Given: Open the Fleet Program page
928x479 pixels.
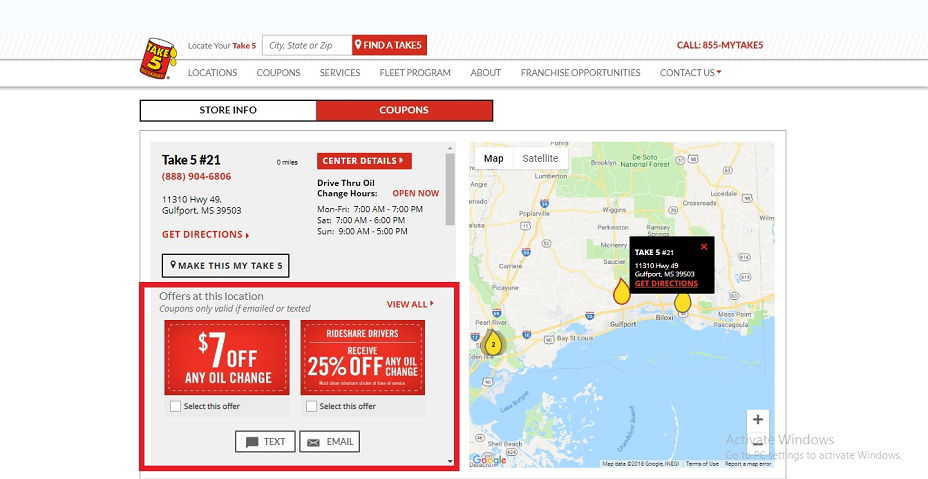Looking at the screenshot, I should pyautogui.click(x=415, y=72).
